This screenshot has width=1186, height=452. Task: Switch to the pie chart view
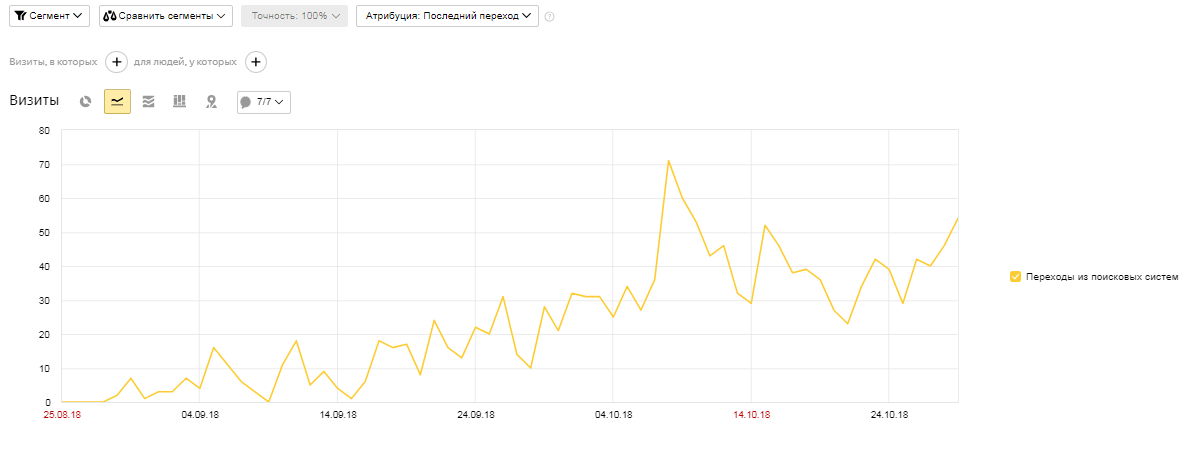[x=85, y=101]
